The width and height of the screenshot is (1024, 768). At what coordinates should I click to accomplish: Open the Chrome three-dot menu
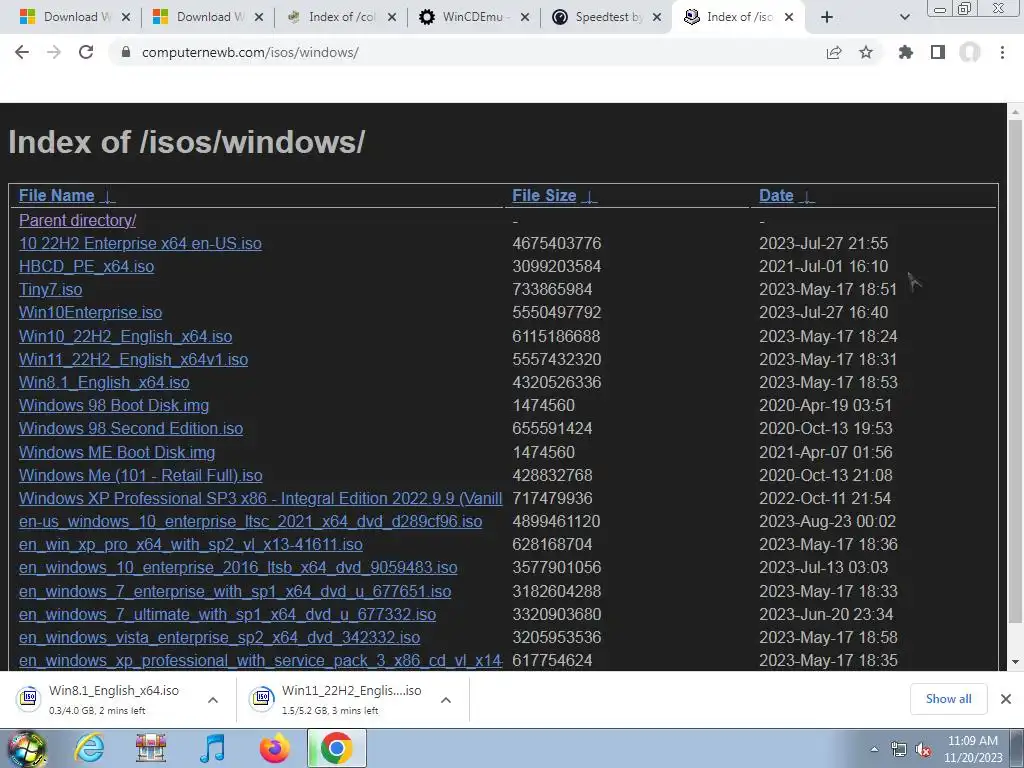tap(1002, 52)
